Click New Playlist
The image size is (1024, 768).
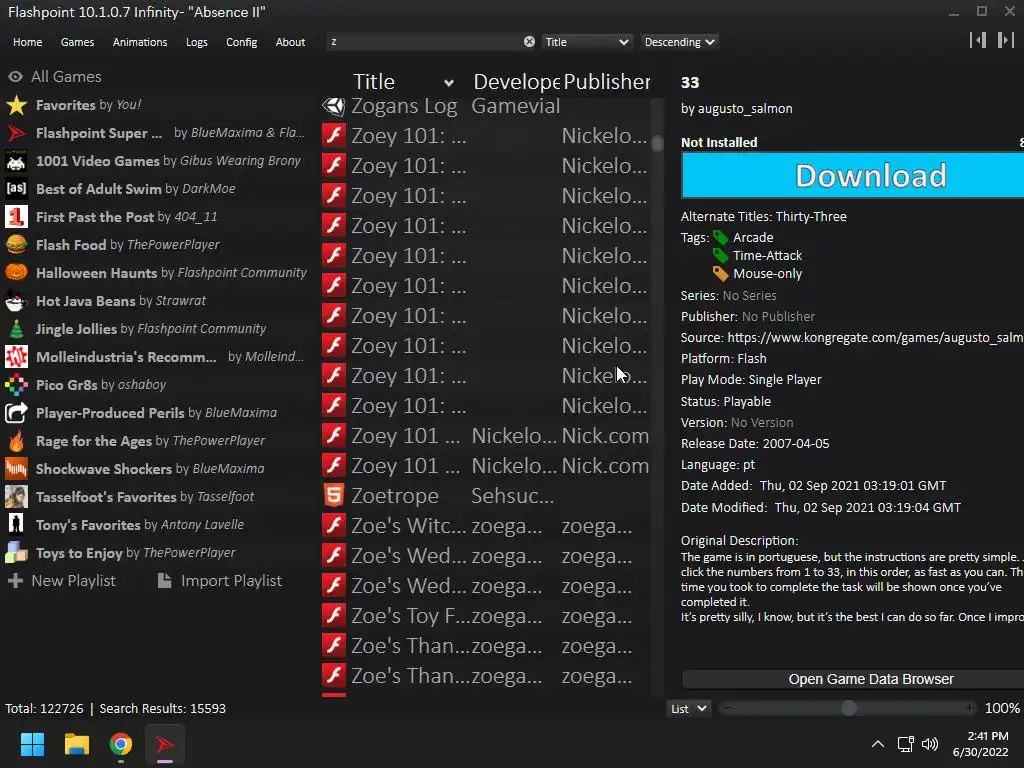pos(61,581)
